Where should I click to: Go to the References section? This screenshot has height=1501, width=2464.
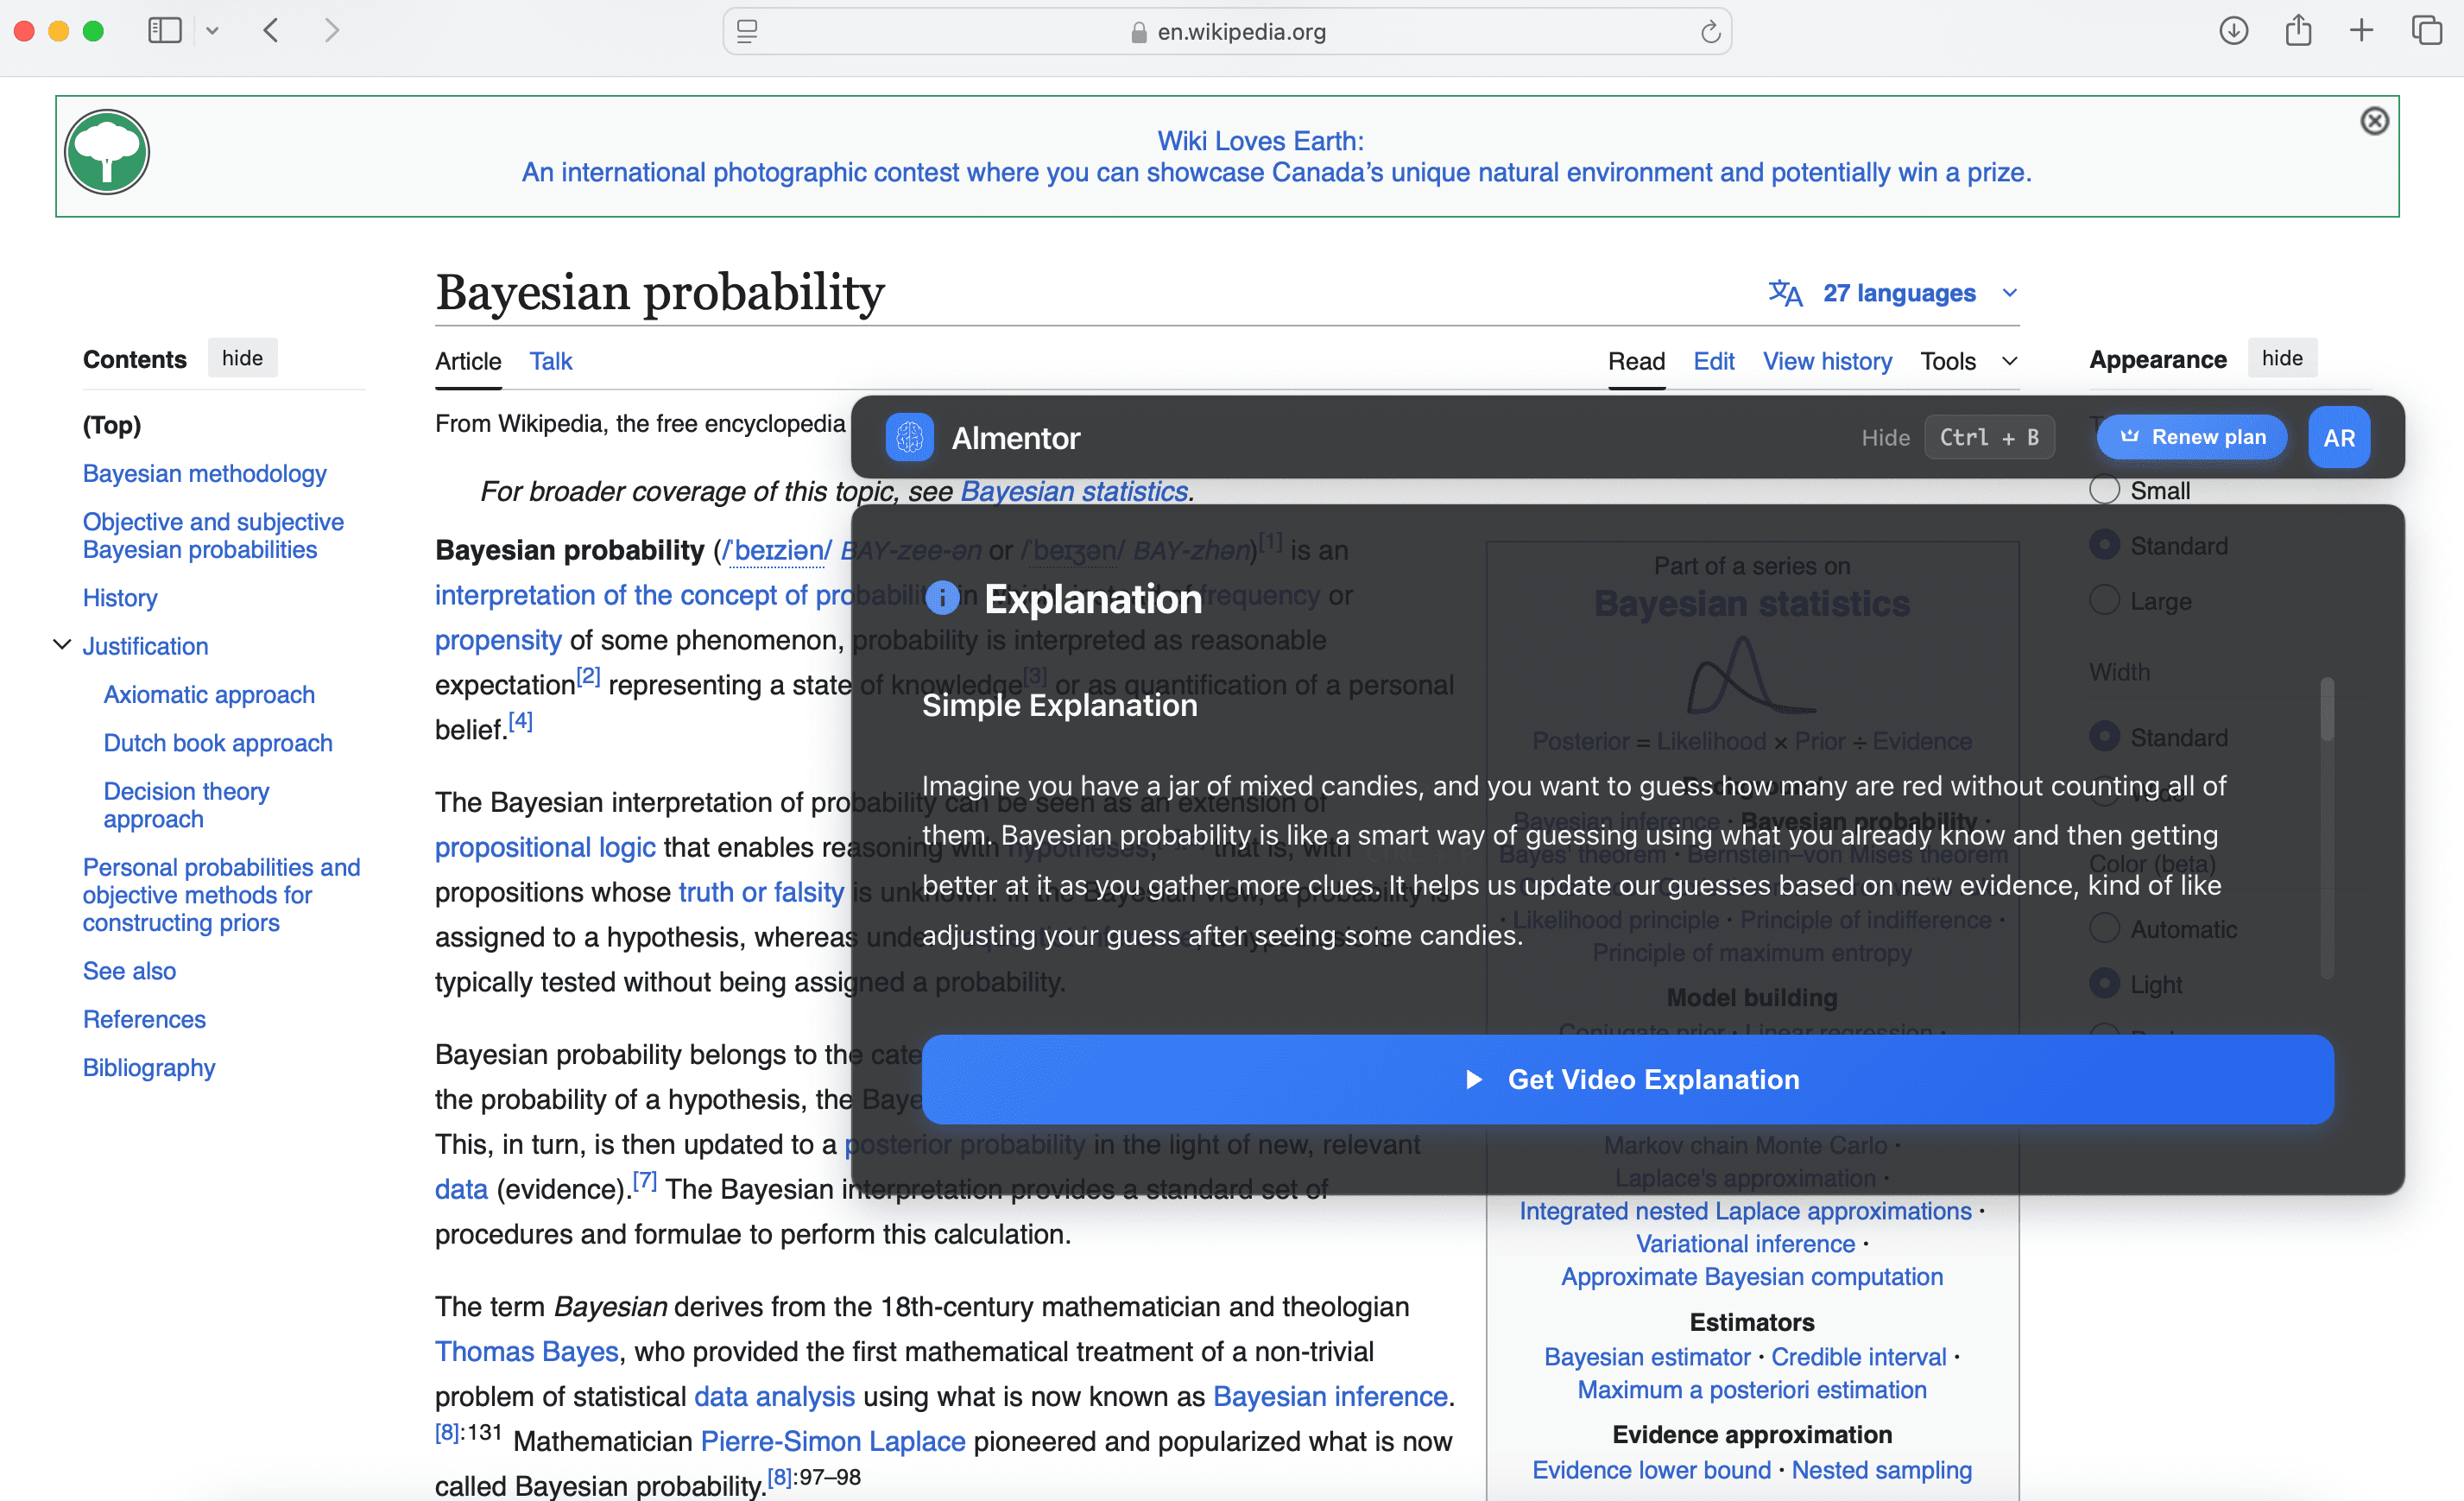[144, 1018]
